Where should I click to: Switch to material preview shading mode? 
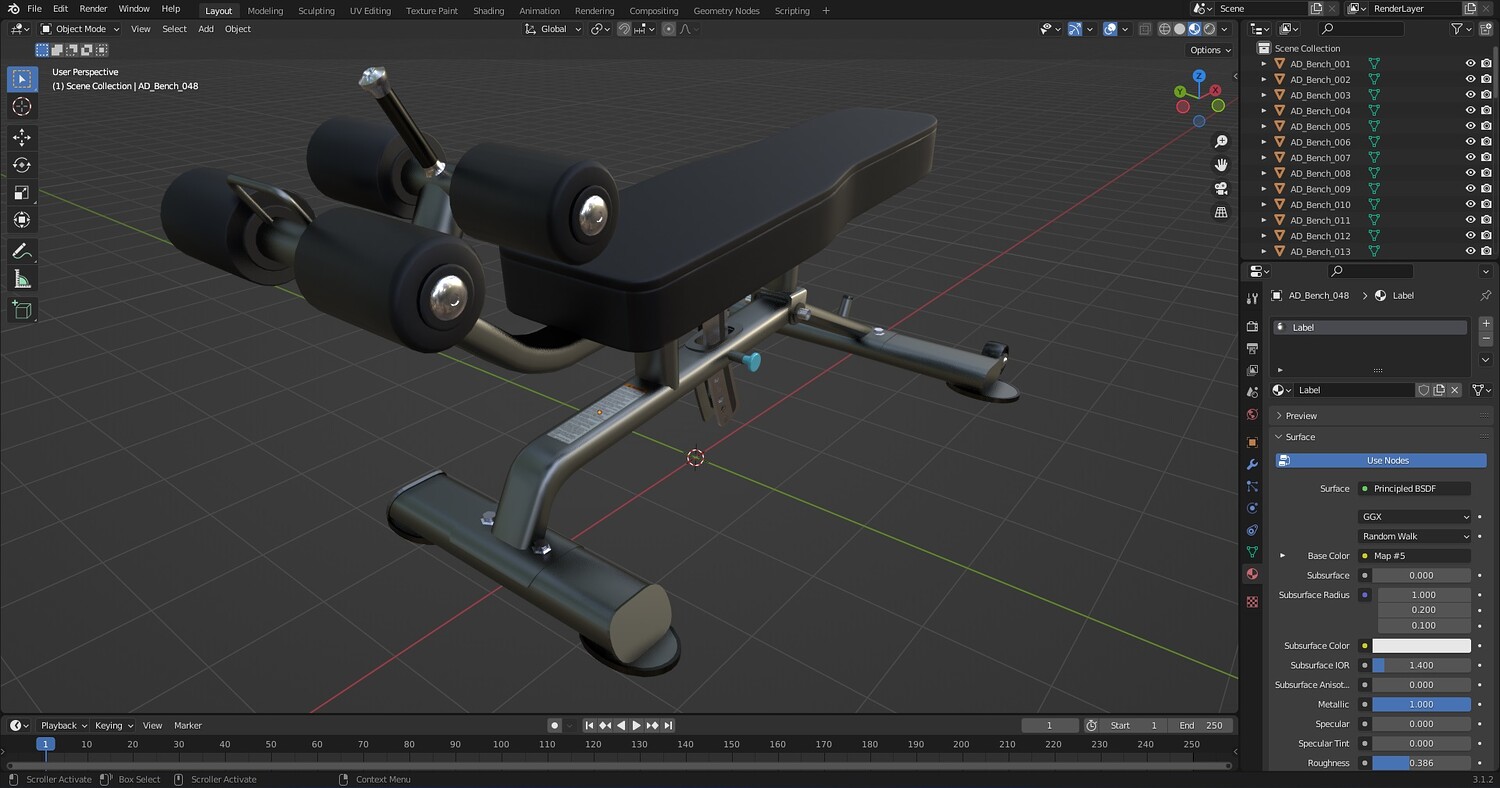[1195, 29]
